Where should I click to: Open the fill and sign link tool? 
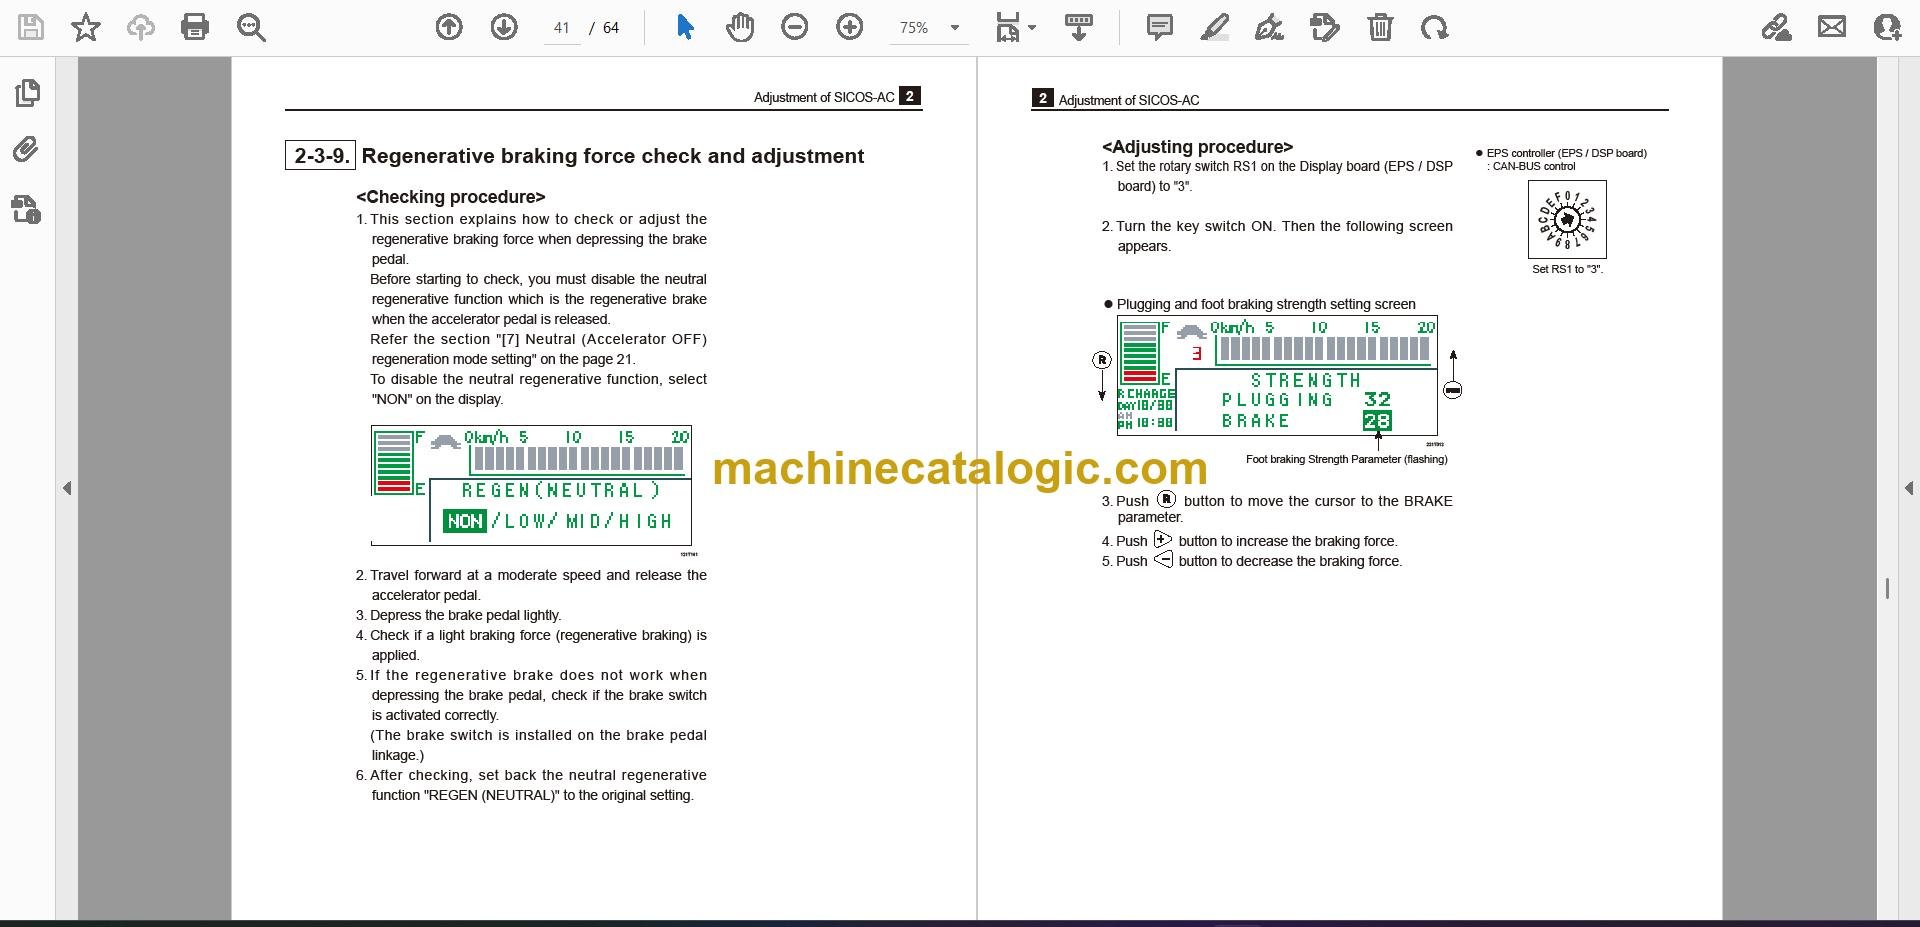click(x=1777, y=27)
